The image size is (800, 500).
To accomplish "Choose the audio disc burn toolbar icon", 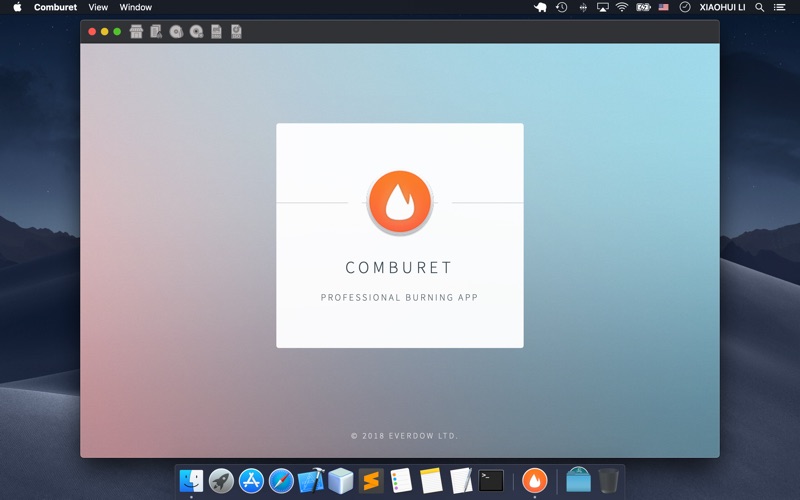I will pyautogui.click(x=176, y=32).
